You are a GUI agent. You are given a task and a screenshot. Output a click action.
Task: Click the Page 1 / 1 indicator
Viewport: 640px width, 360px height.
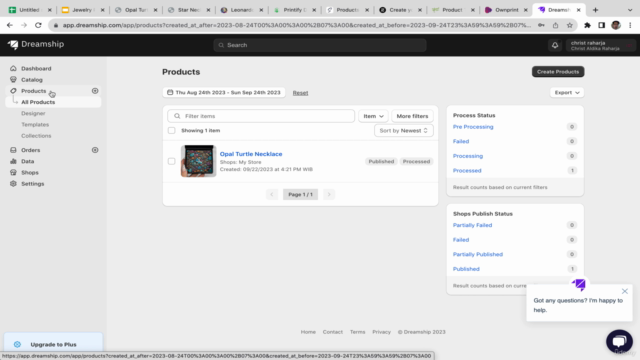(300, 195)
